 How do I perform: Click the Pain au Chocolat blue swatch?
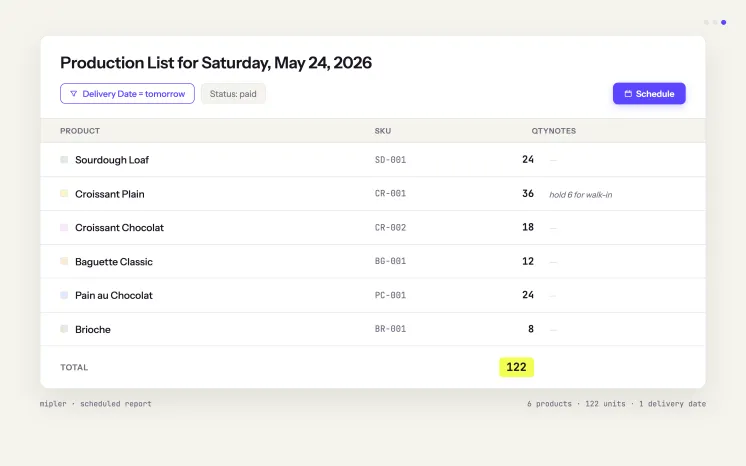pyautogui.click(x=64, y=295)
